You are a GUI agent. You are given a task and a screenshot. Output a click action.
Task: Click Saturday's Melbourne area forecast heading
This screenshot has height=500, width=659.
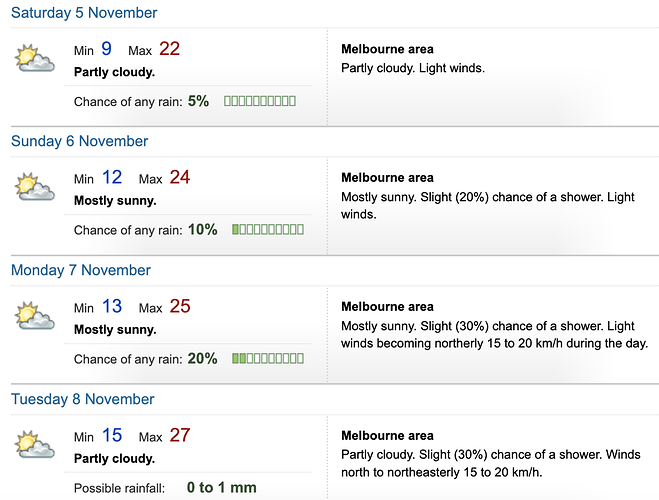click(387, 49)
